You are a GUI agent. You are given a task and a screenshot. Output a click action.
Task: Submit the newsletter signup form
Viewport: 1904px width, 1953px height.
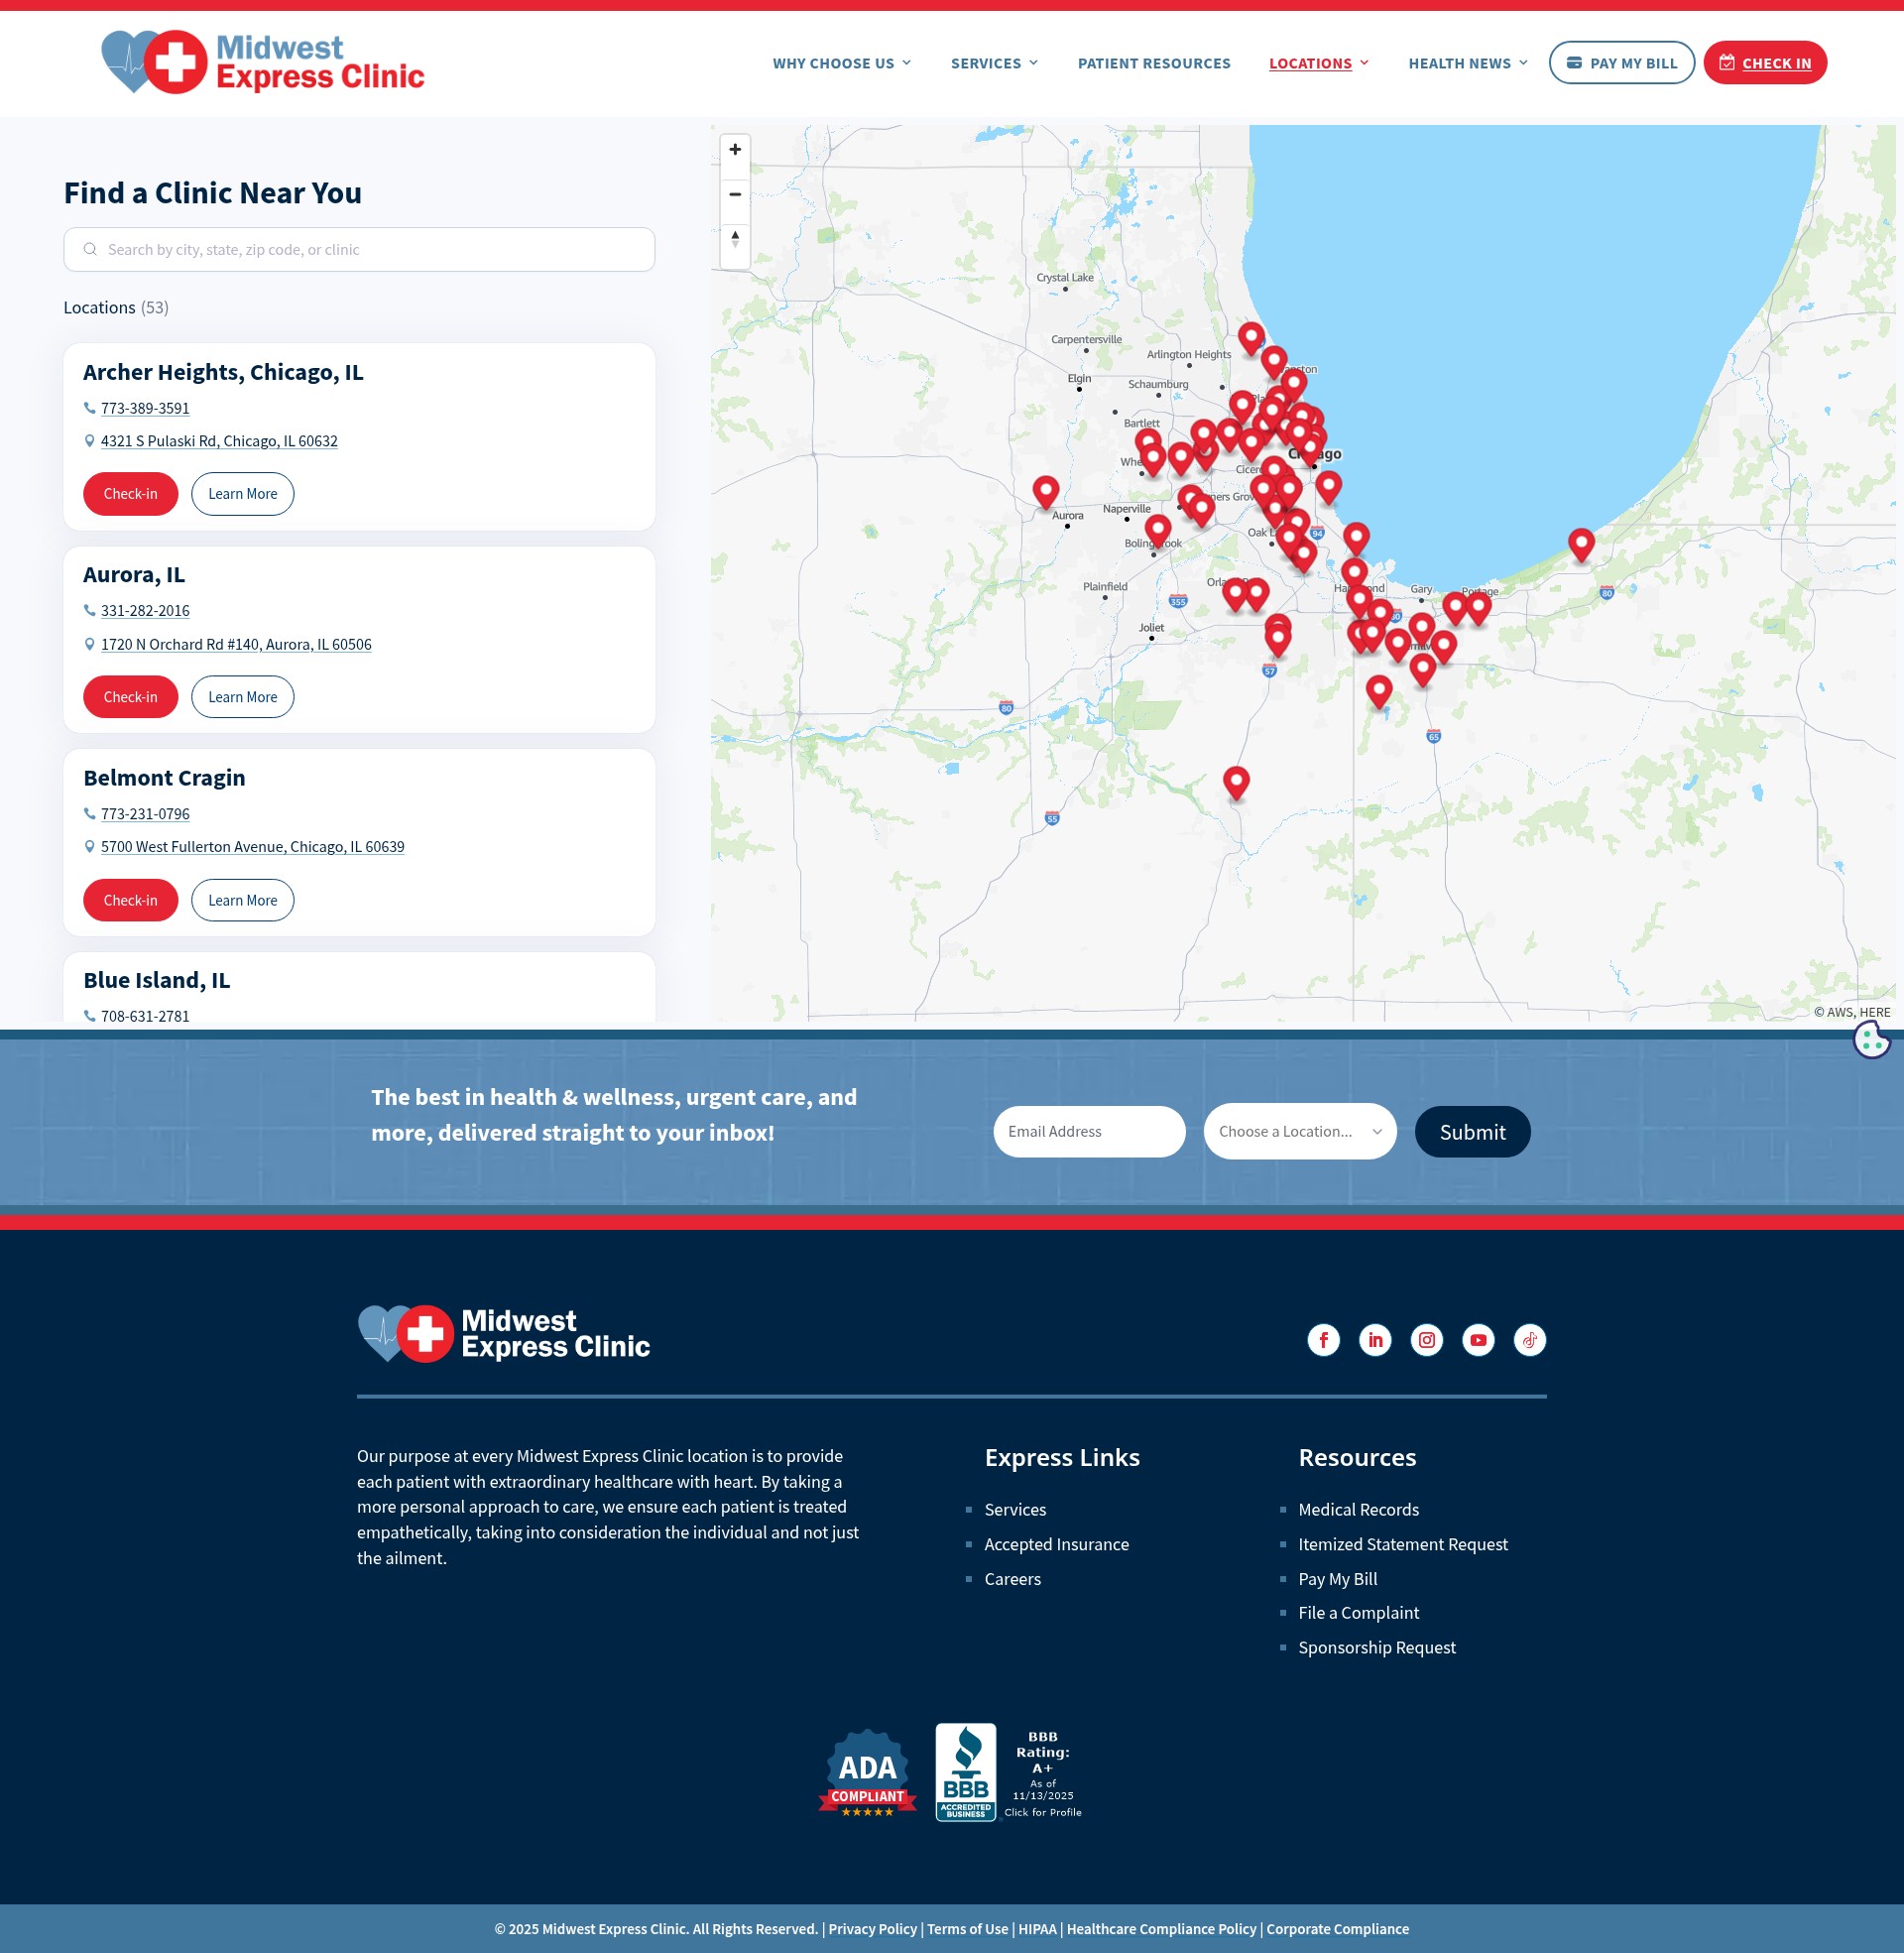point(1472,1132)
